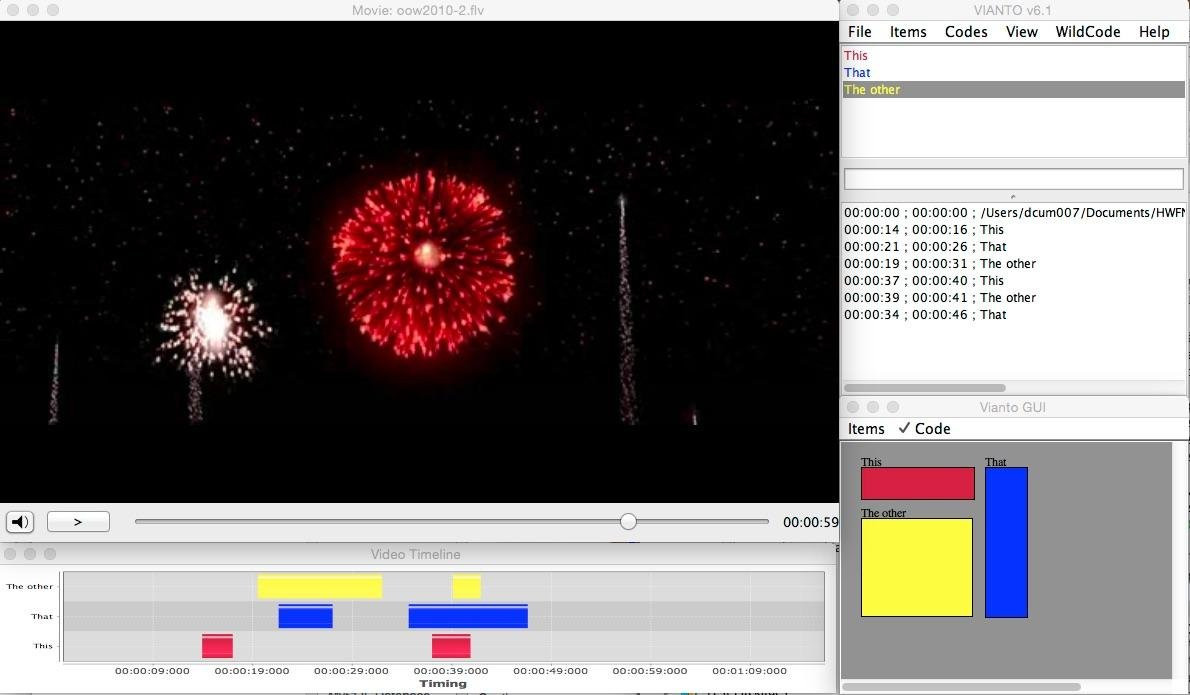Image resolution: width=1190 pixels, height=695 pixels.
Task: Open the Help menu
Action: (x=1154, y=32)
